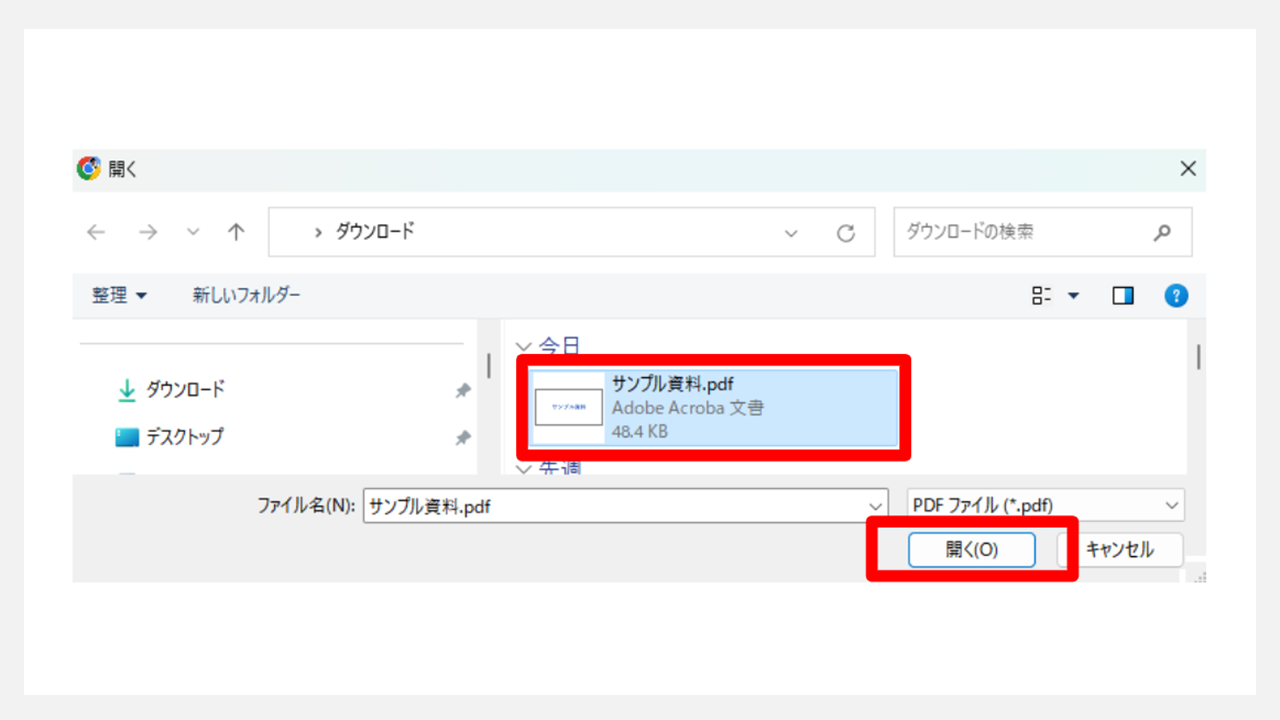
Task: Close the 開く dialog window
Action: point(1188,169)
